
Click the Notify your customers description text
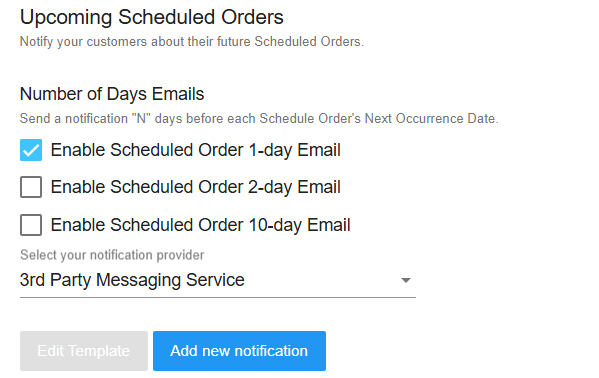pos(192,42)
